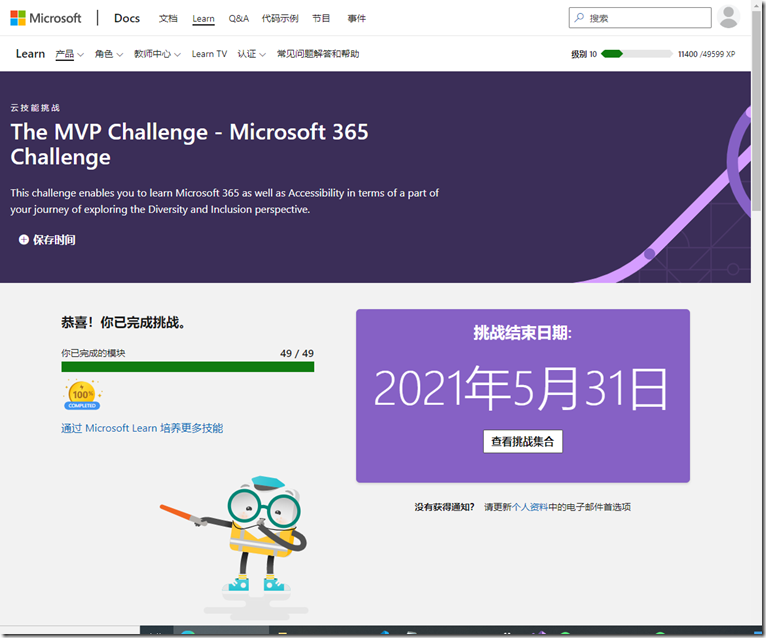The height and width of the screenshot is (638, 766).
Task: Click the 11400 /49599 XP text
Action: tap(706, 54)
